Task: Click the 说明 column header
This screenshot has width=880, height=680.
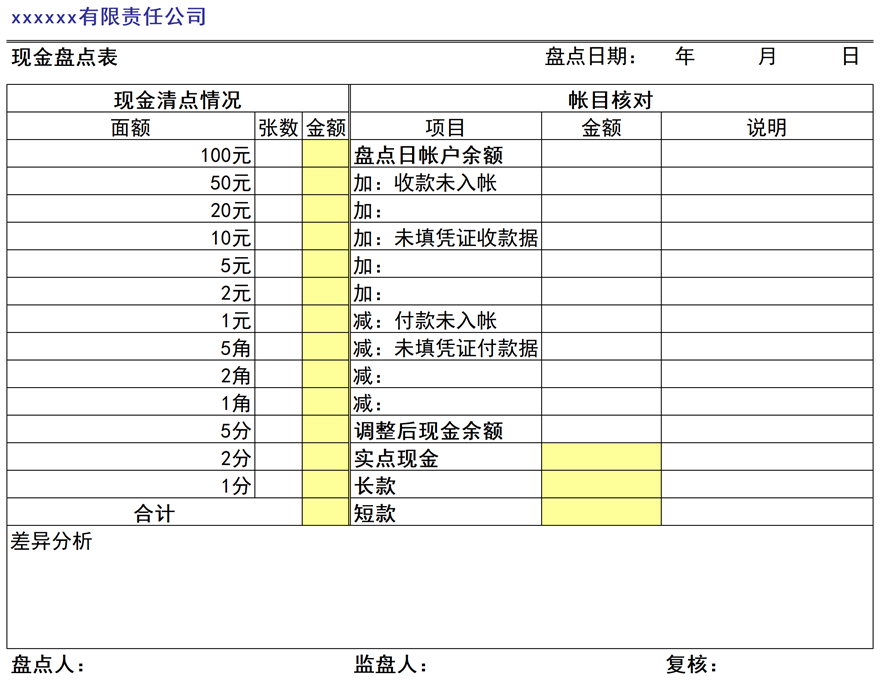Action: [x=767, y=127]
